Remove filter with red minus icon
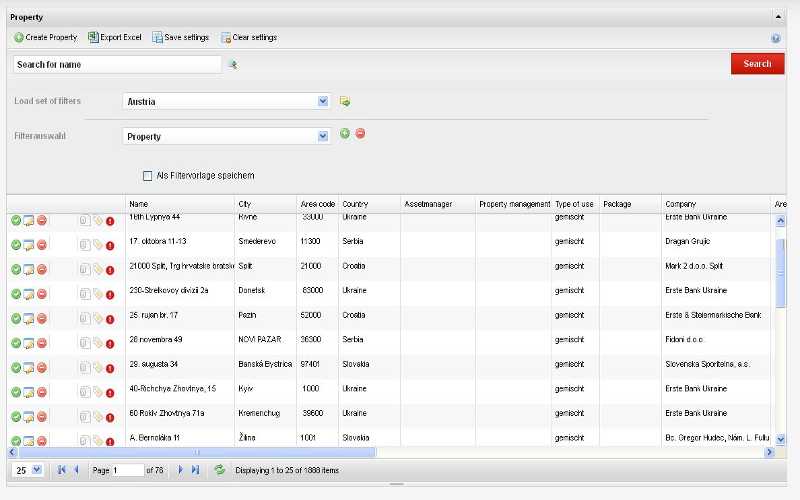Viewport: 800px width, 500px height. point(360,134)
